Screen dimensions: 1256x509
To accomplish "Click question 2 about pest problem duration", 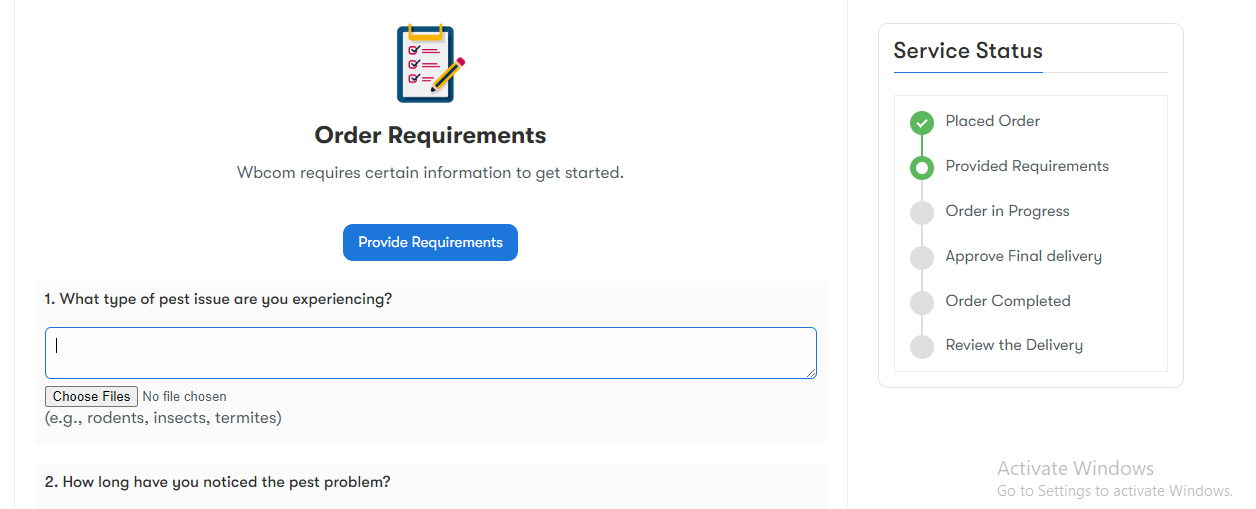I will [217, 482].
